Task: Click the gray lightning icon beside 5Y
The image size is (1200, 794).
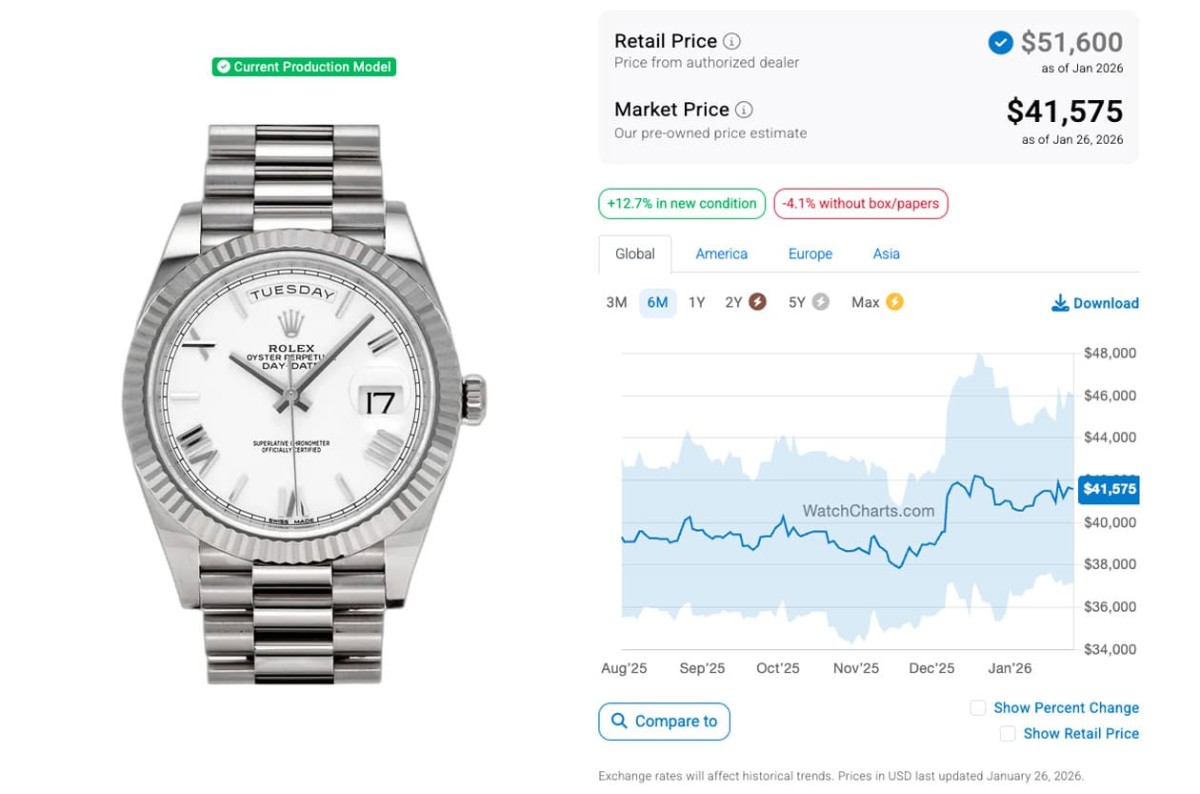Action: point(821,302)
